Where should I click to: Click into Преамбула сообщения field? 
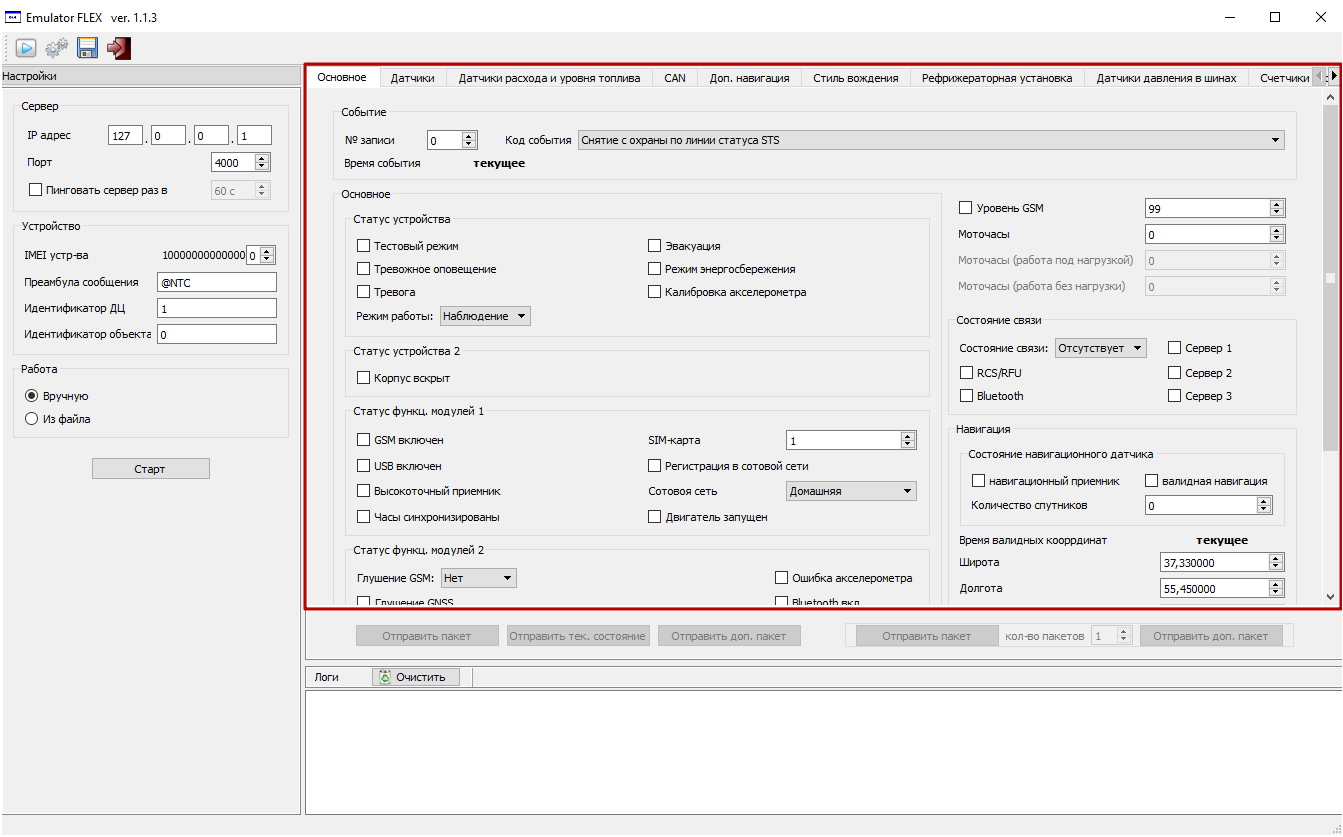(216, 283)
